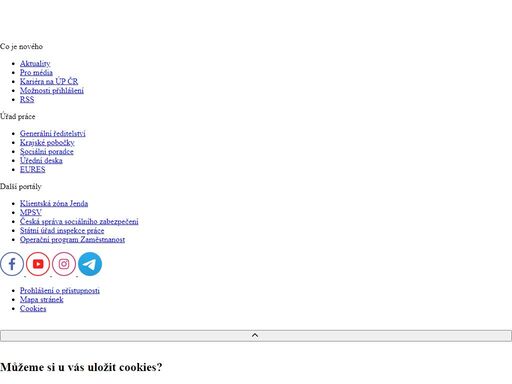View the Úřední deska link
The image size is (512, 384).
(41, 160)
